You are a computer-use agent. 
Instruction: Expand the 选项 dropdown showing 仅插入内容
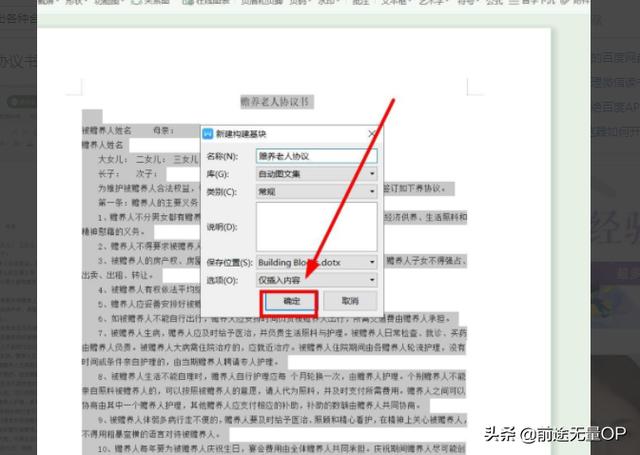(316, 280)
